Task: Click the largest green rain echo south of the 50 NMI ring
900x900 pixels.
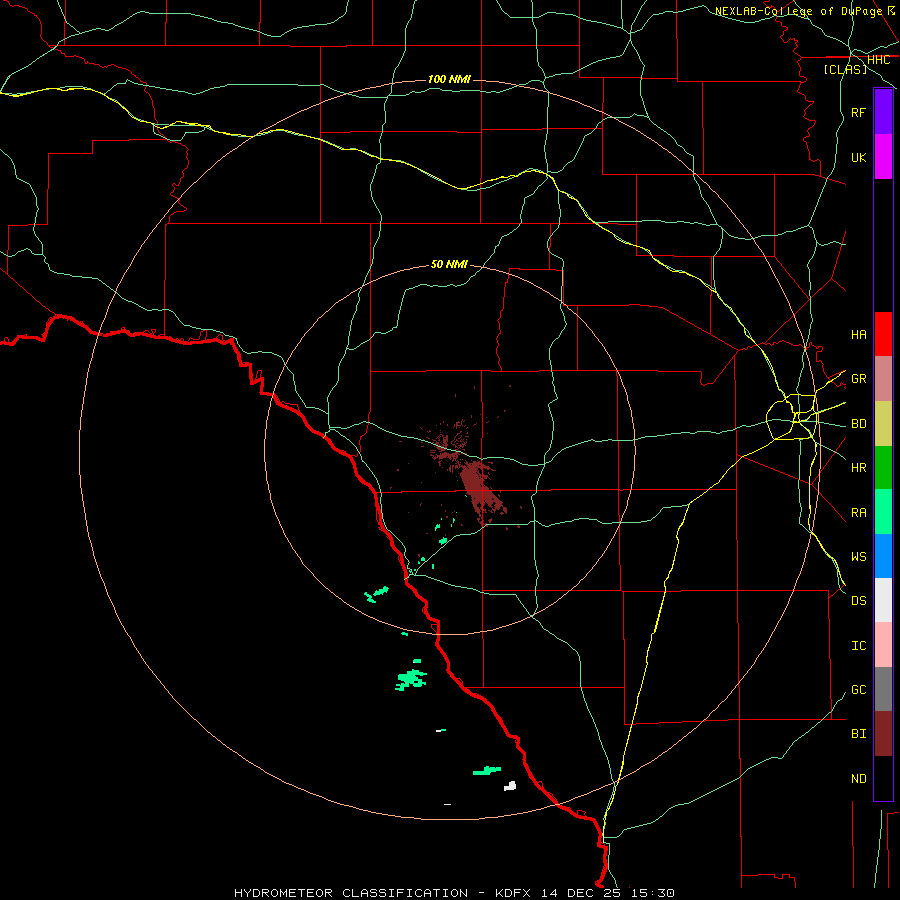Action: tap(411, 680)
